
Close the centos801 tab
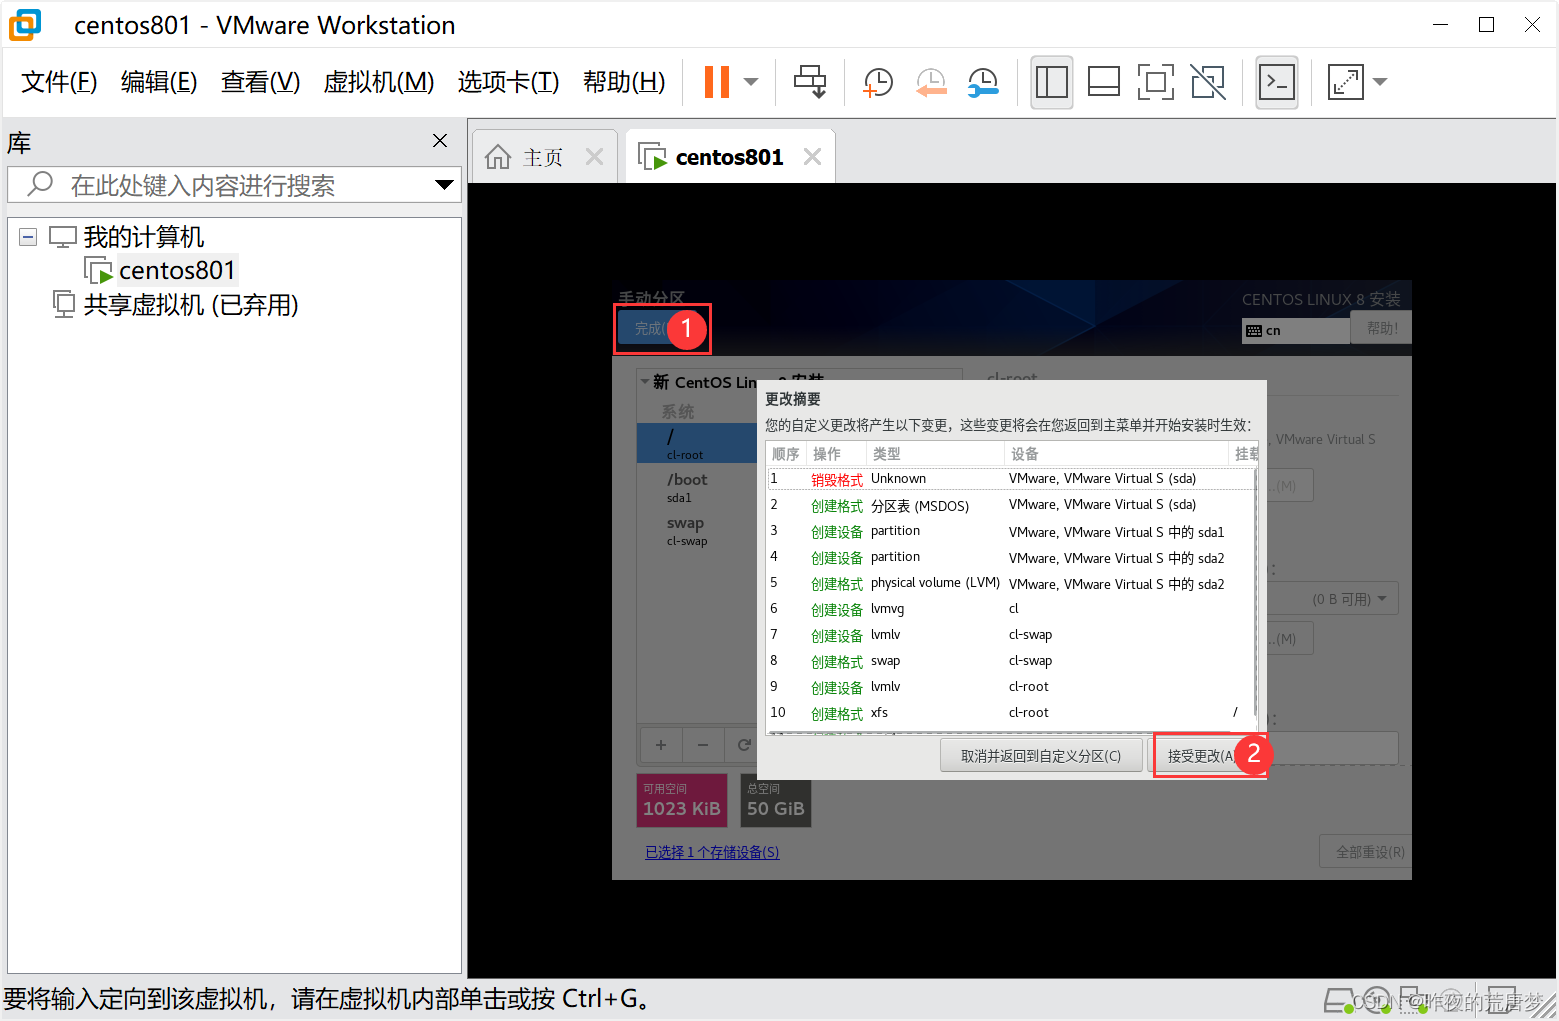point(812,157)
